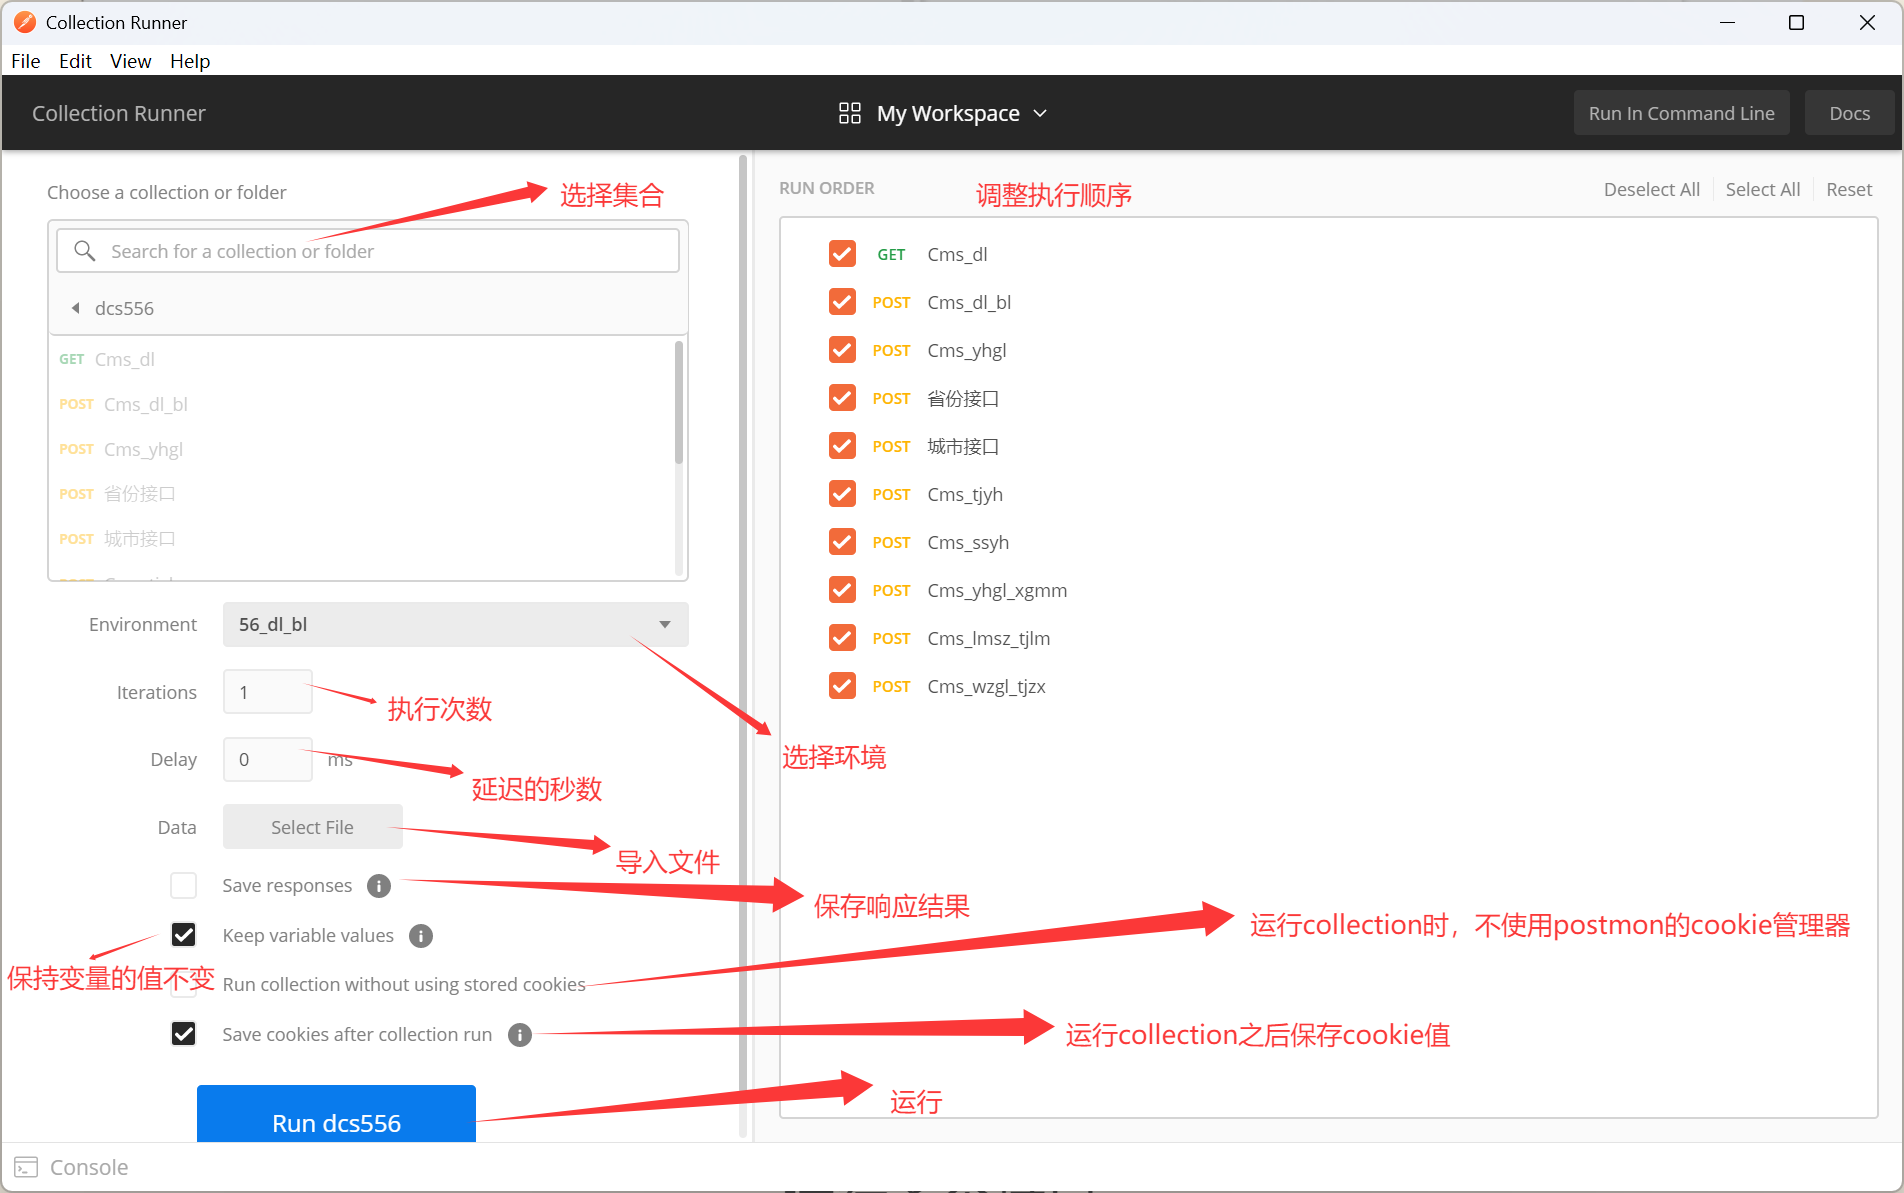
Task: Click Cms_ssyh name in run order
Action: 968,542
